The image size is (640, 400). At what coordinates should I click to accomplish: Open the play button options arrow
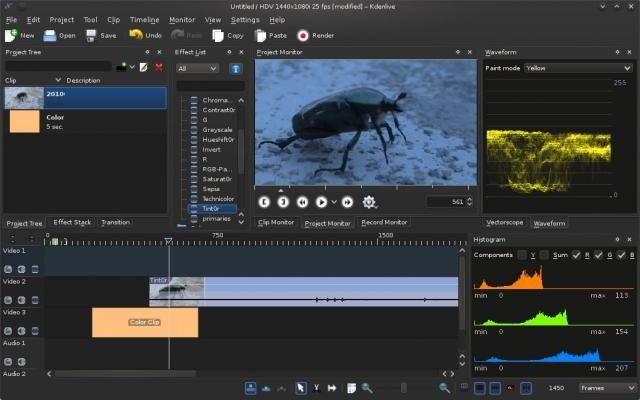point(334,202)
